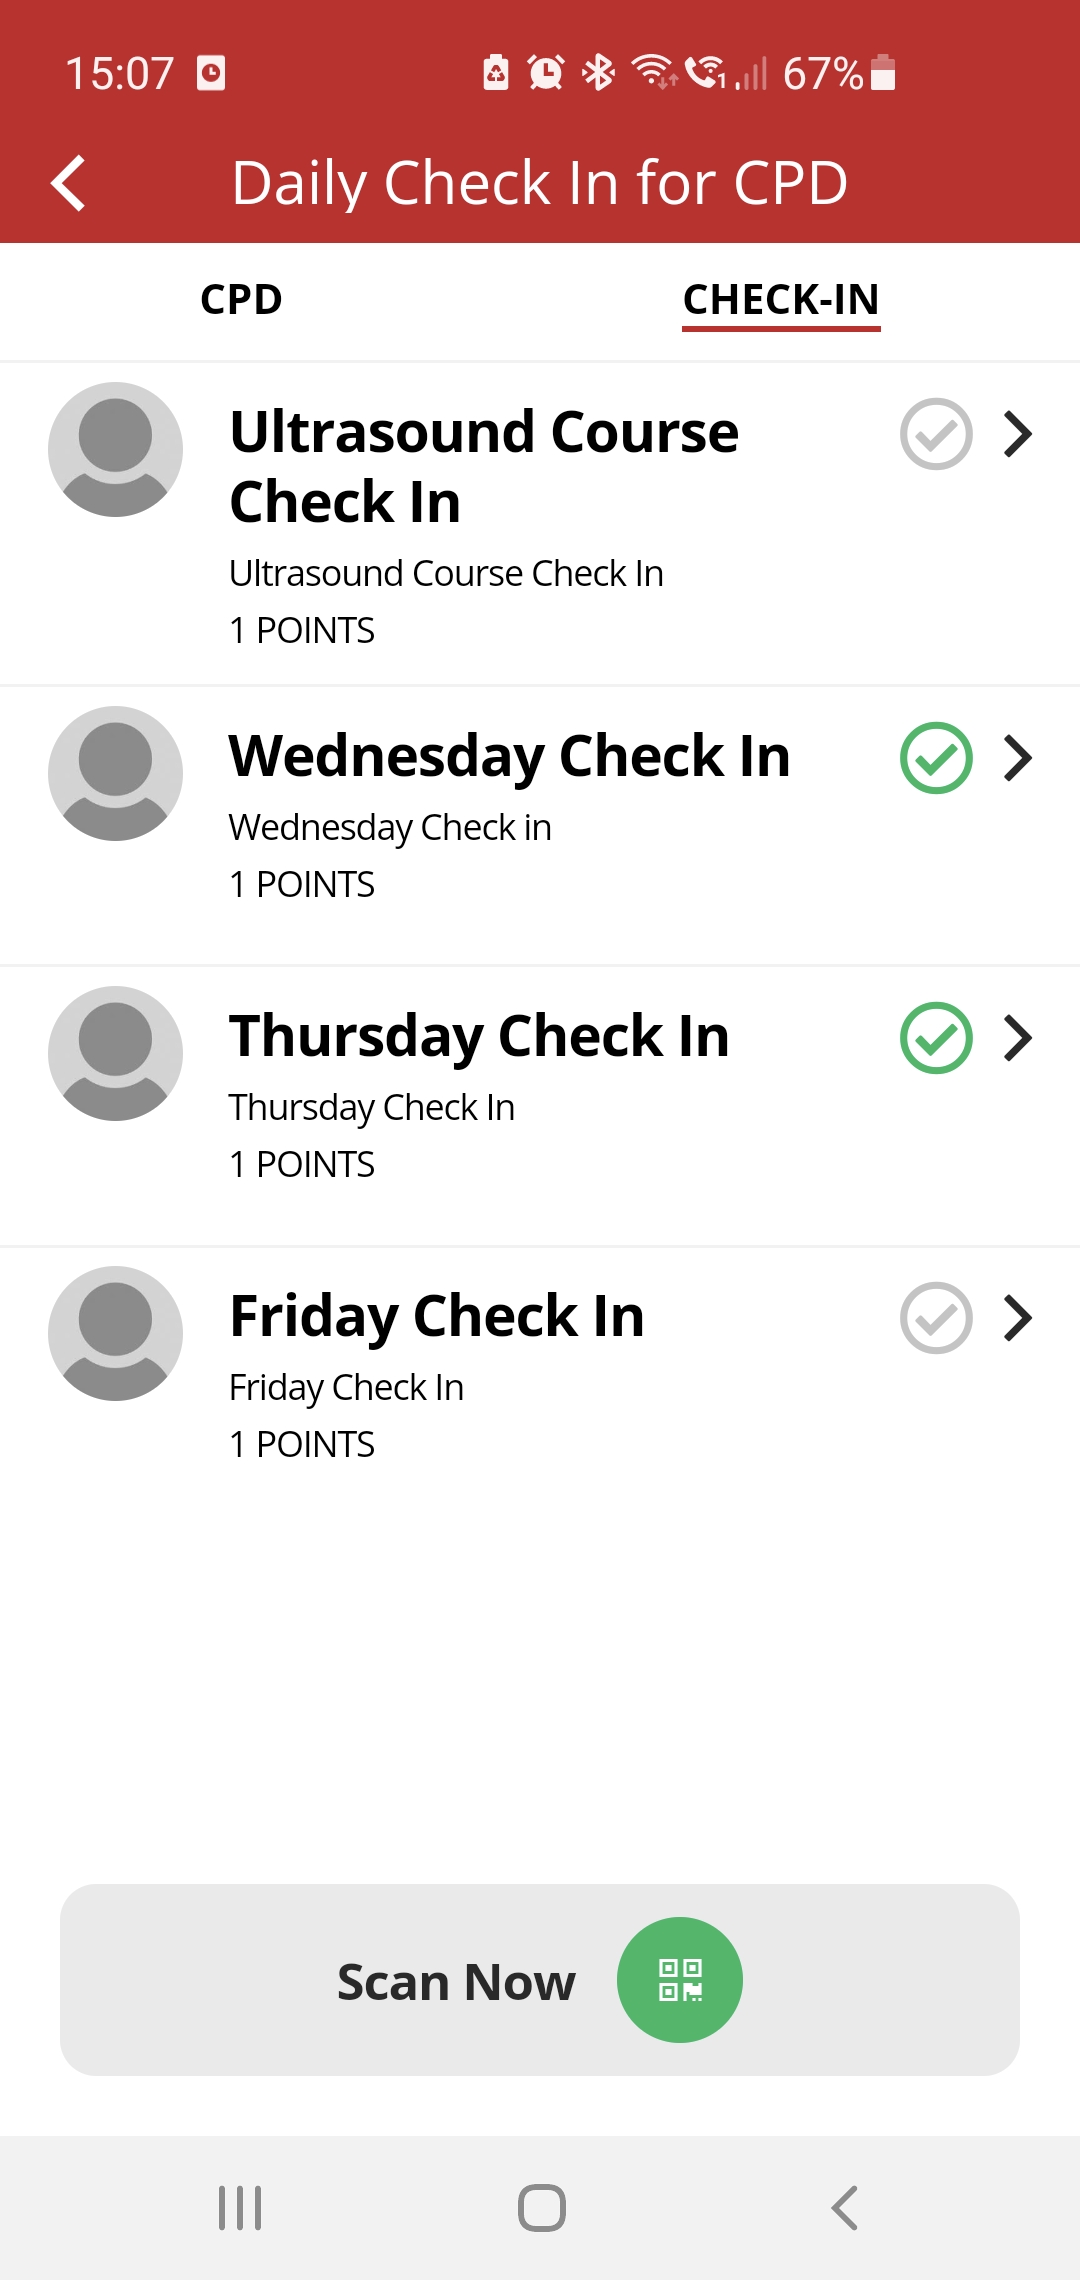Image resolution: width=1080 pixels, height=2280 pixels.
Task: Toggle Thursday Check In green check mark
Action: [x=936, y=1038]
